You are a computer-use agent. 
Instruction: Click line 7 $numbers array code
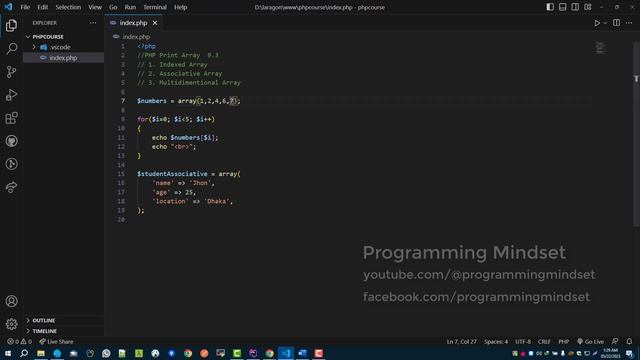[x=189, y=101]
